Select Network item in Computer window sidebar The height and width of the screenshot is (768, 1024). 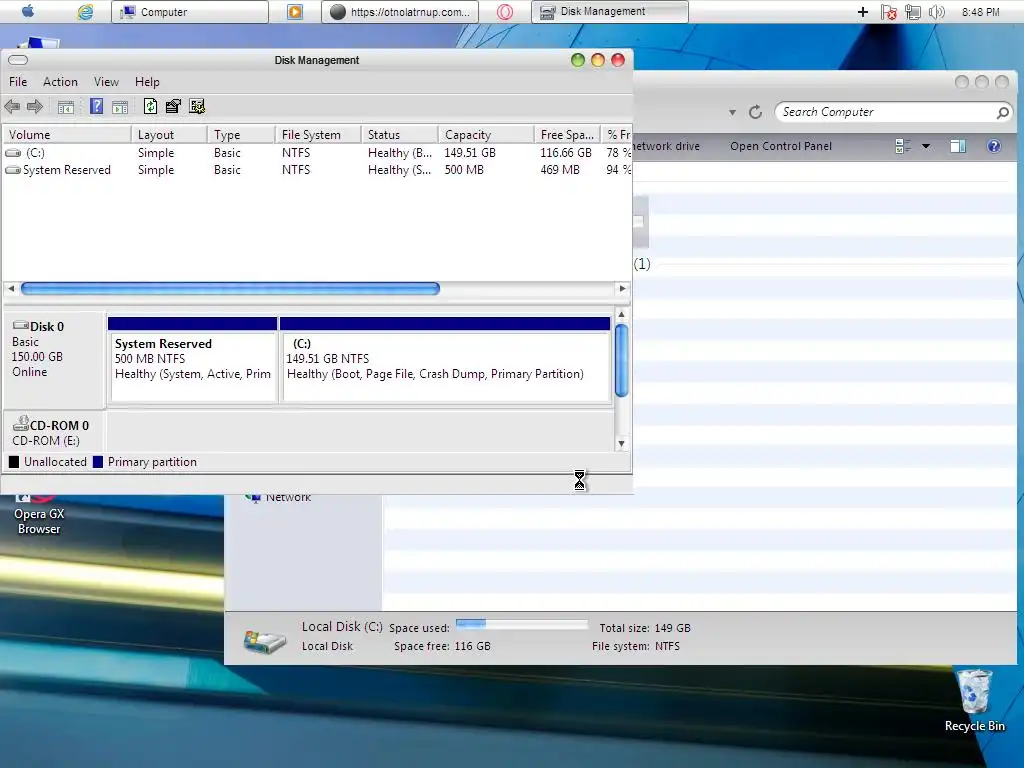[x=279, y=498]
